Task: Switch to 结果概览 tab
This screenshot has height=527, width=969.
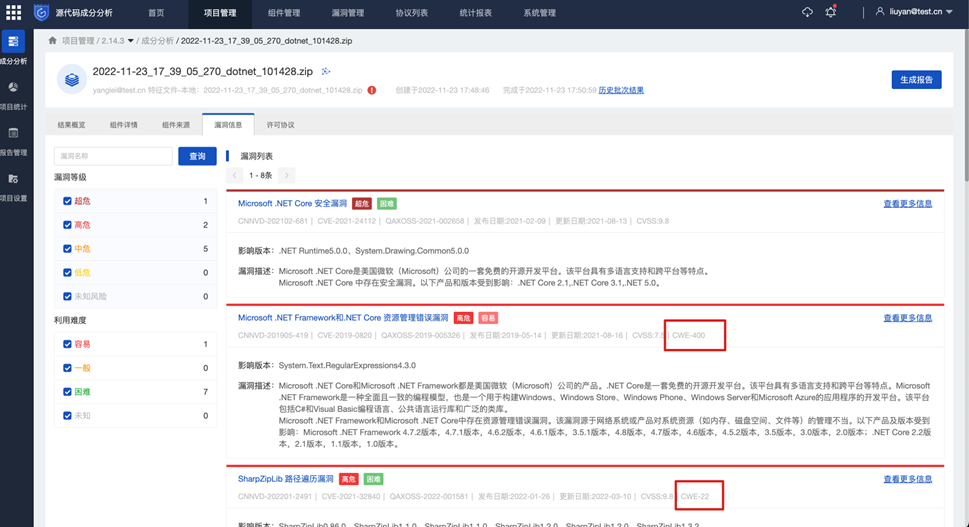Action: 72,125
